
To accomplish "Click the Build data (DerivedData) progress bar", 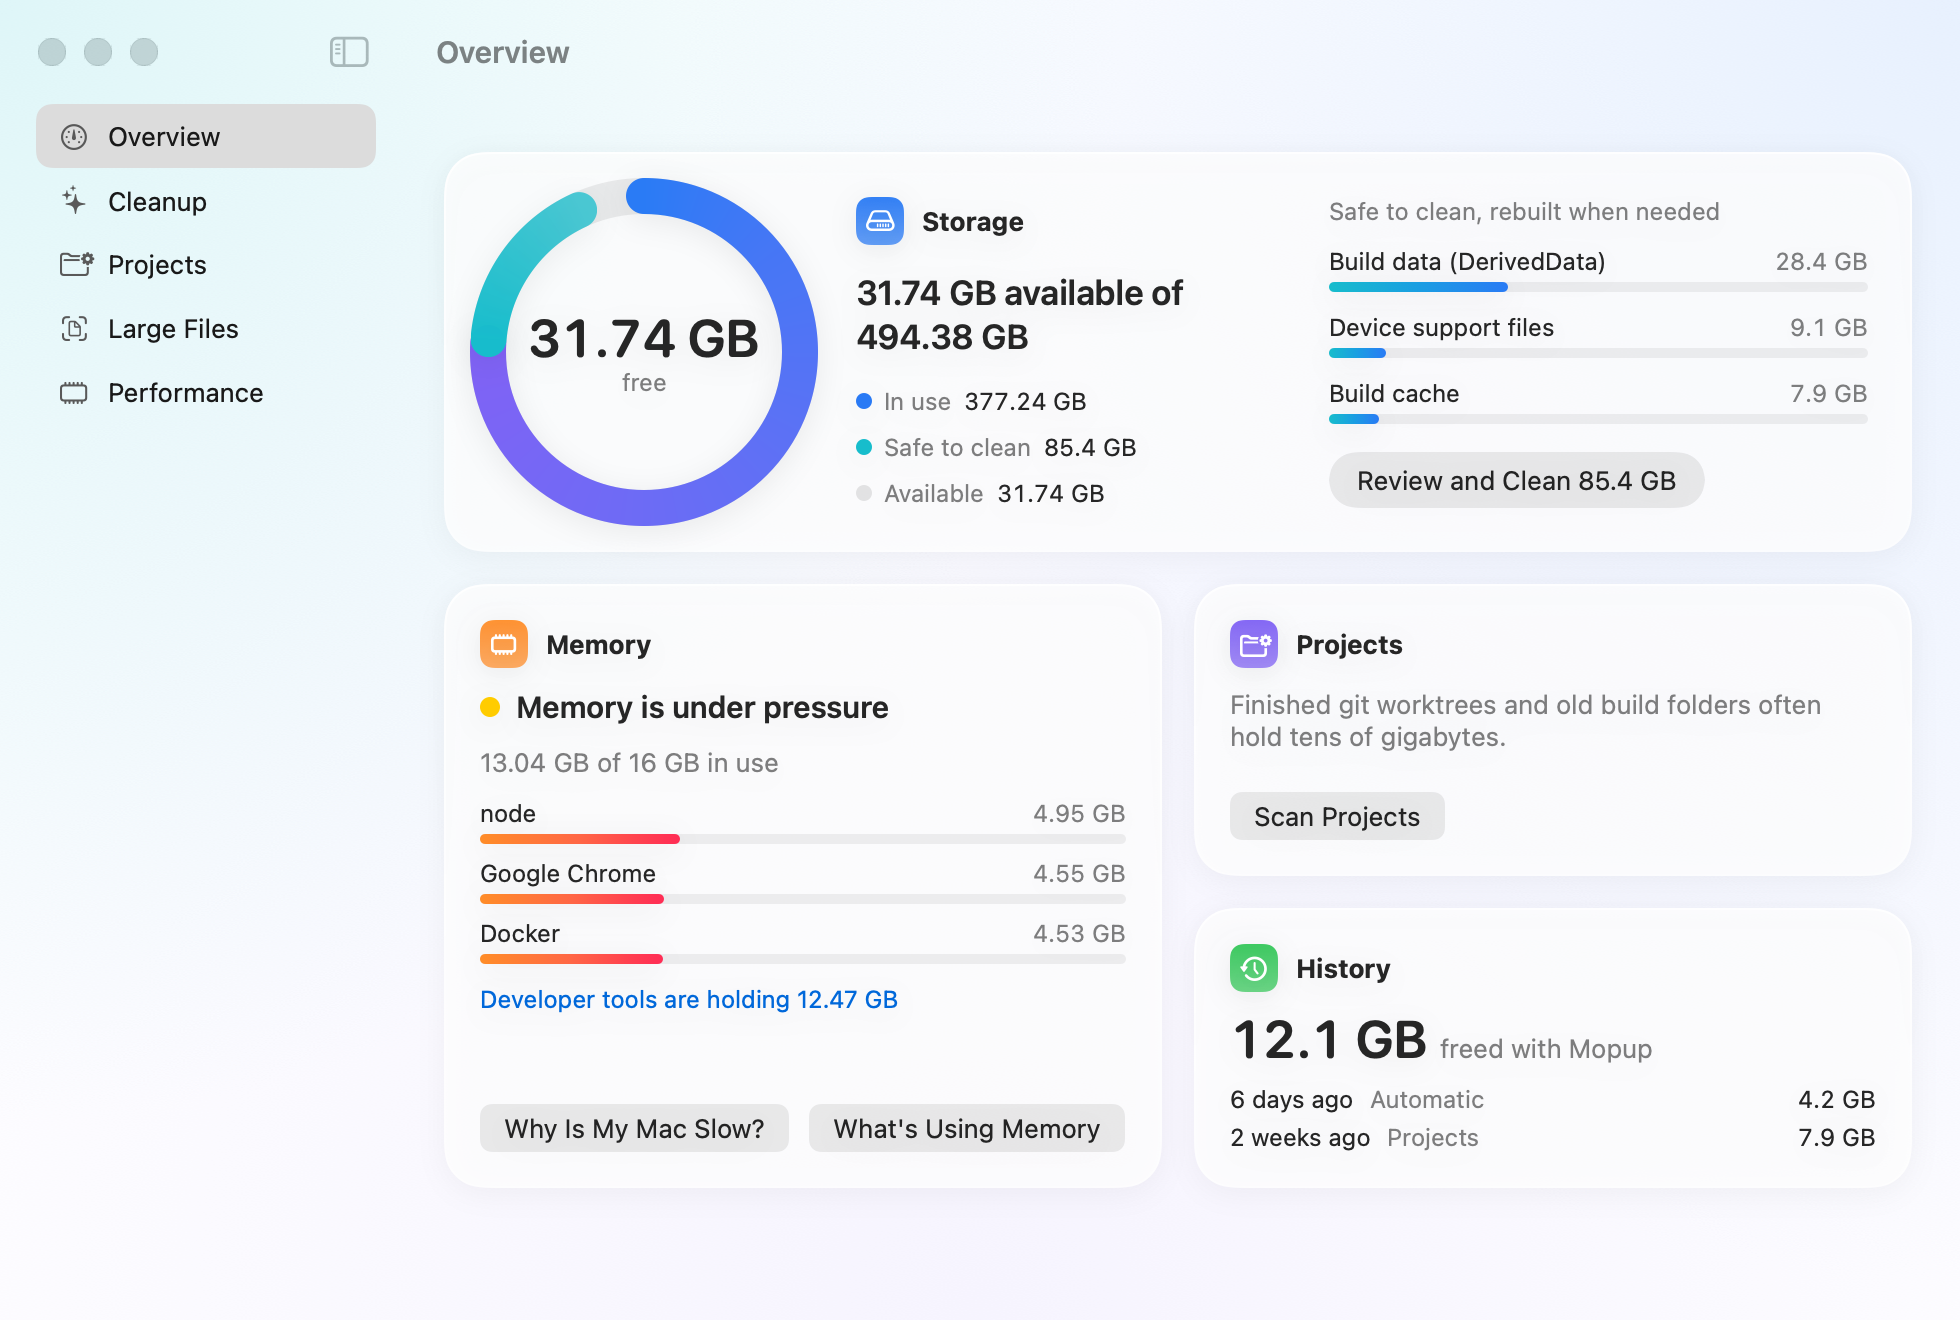I will point(1598,287).
